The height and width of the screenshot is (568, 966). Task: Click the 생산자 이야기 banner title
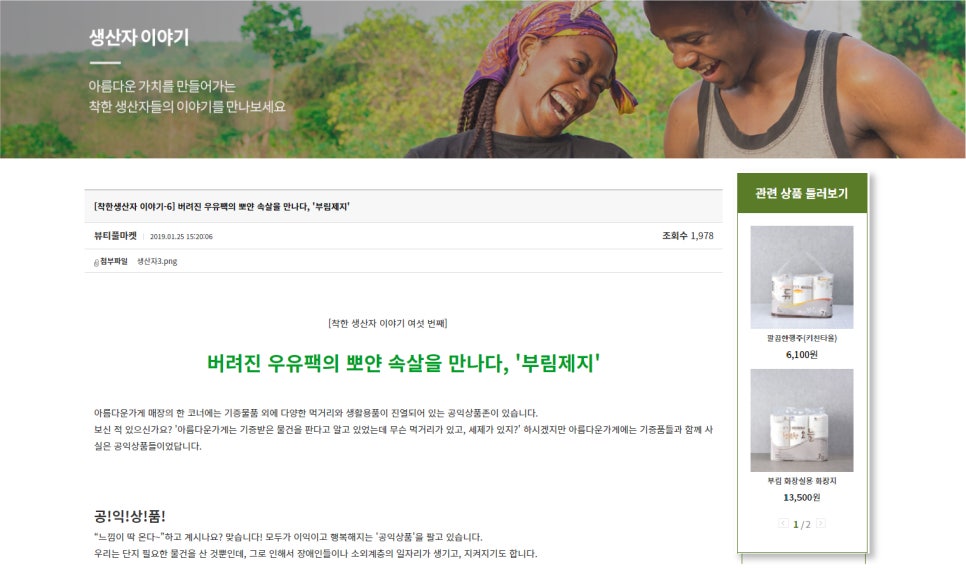coord(139,38)
